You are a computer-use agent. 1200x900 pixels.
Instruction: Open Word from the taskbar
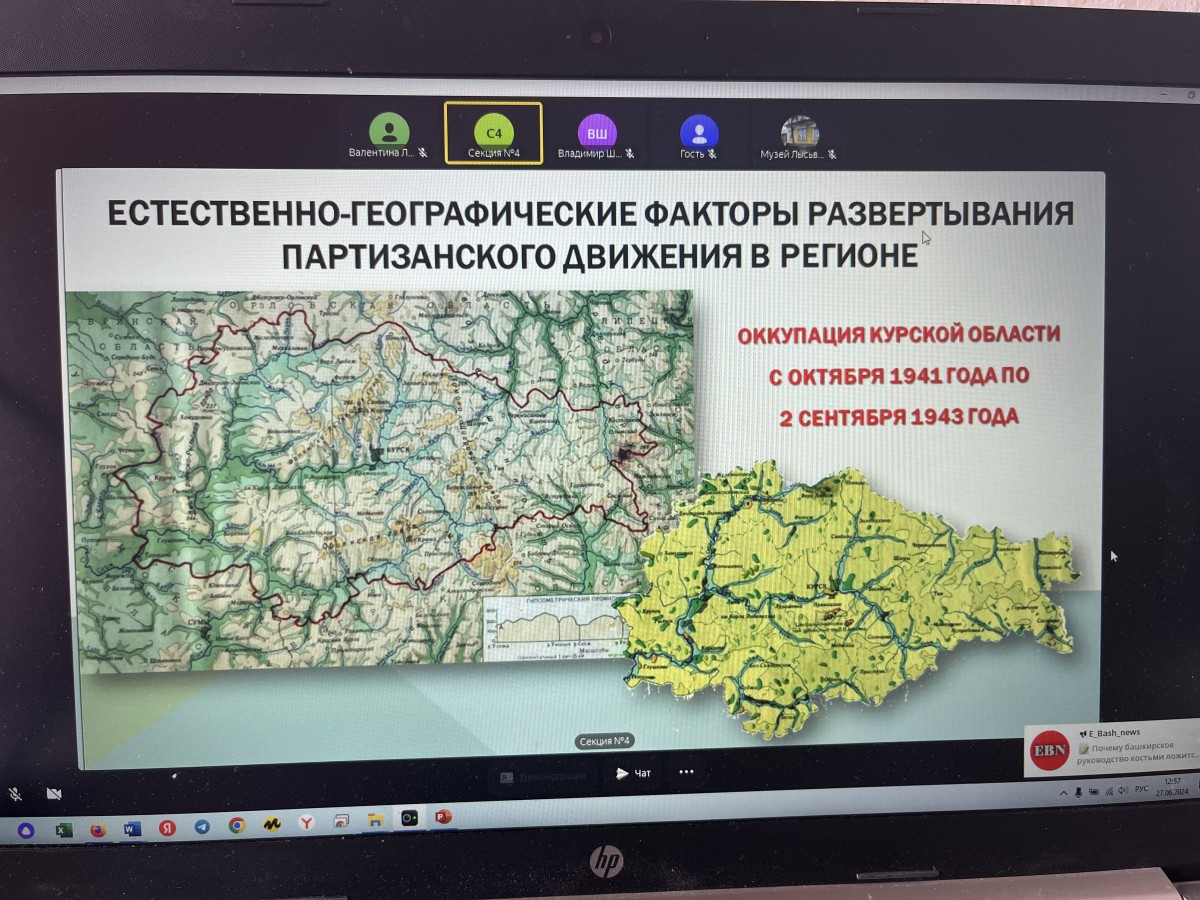tap(132, 828)
